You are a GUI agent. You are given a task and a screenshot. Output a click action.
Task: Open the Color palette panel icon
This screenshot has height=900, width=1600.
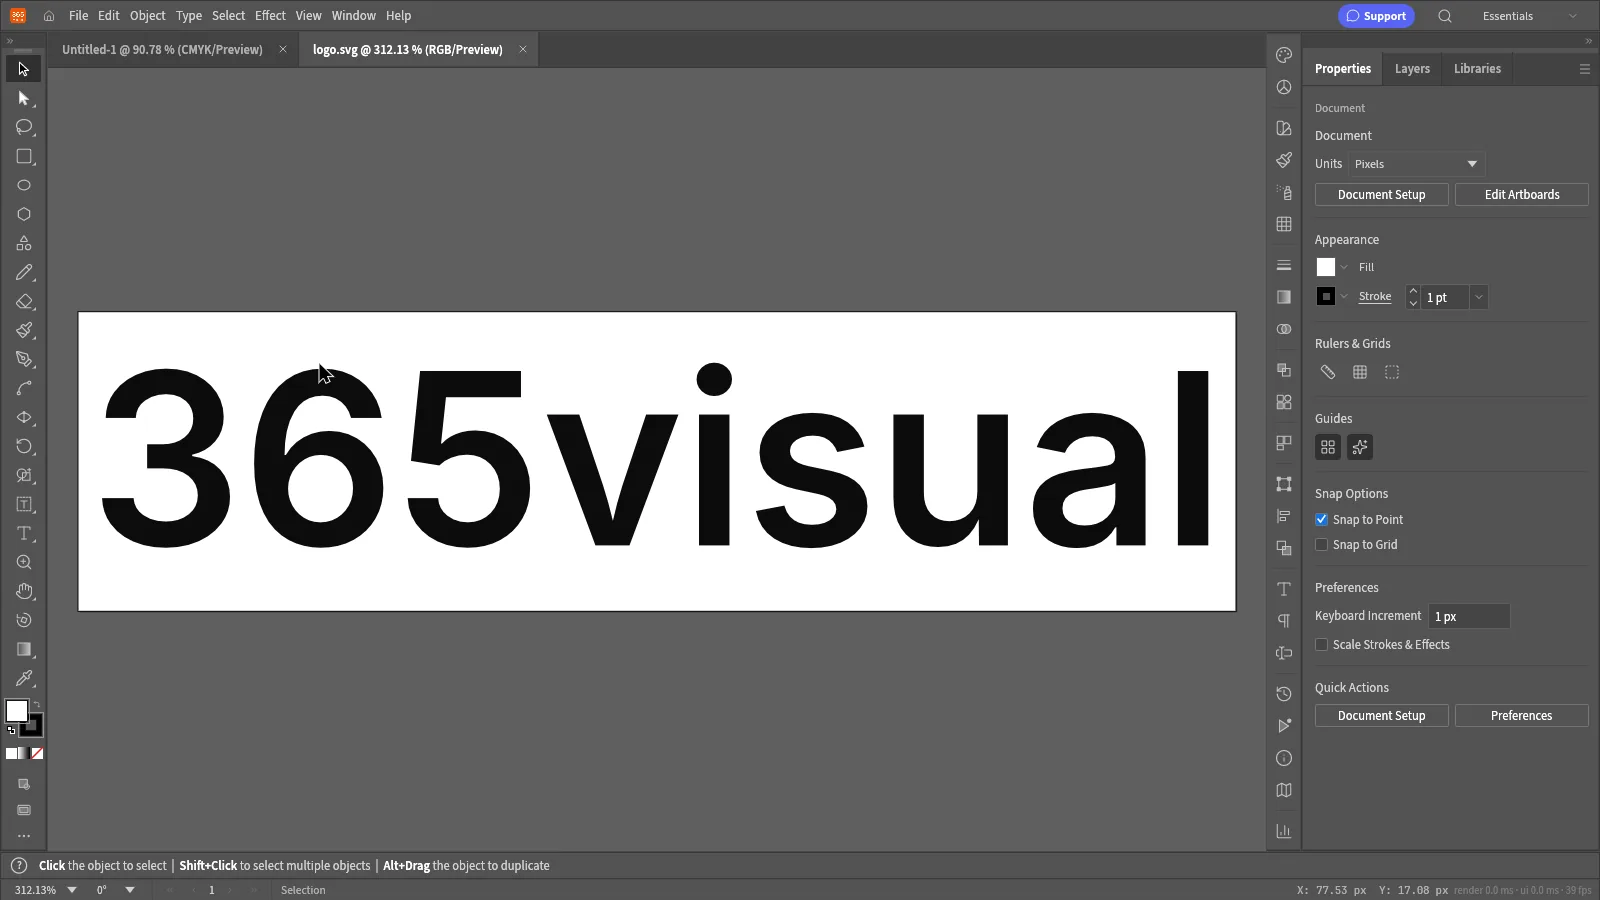click(x=1284, y=55)
